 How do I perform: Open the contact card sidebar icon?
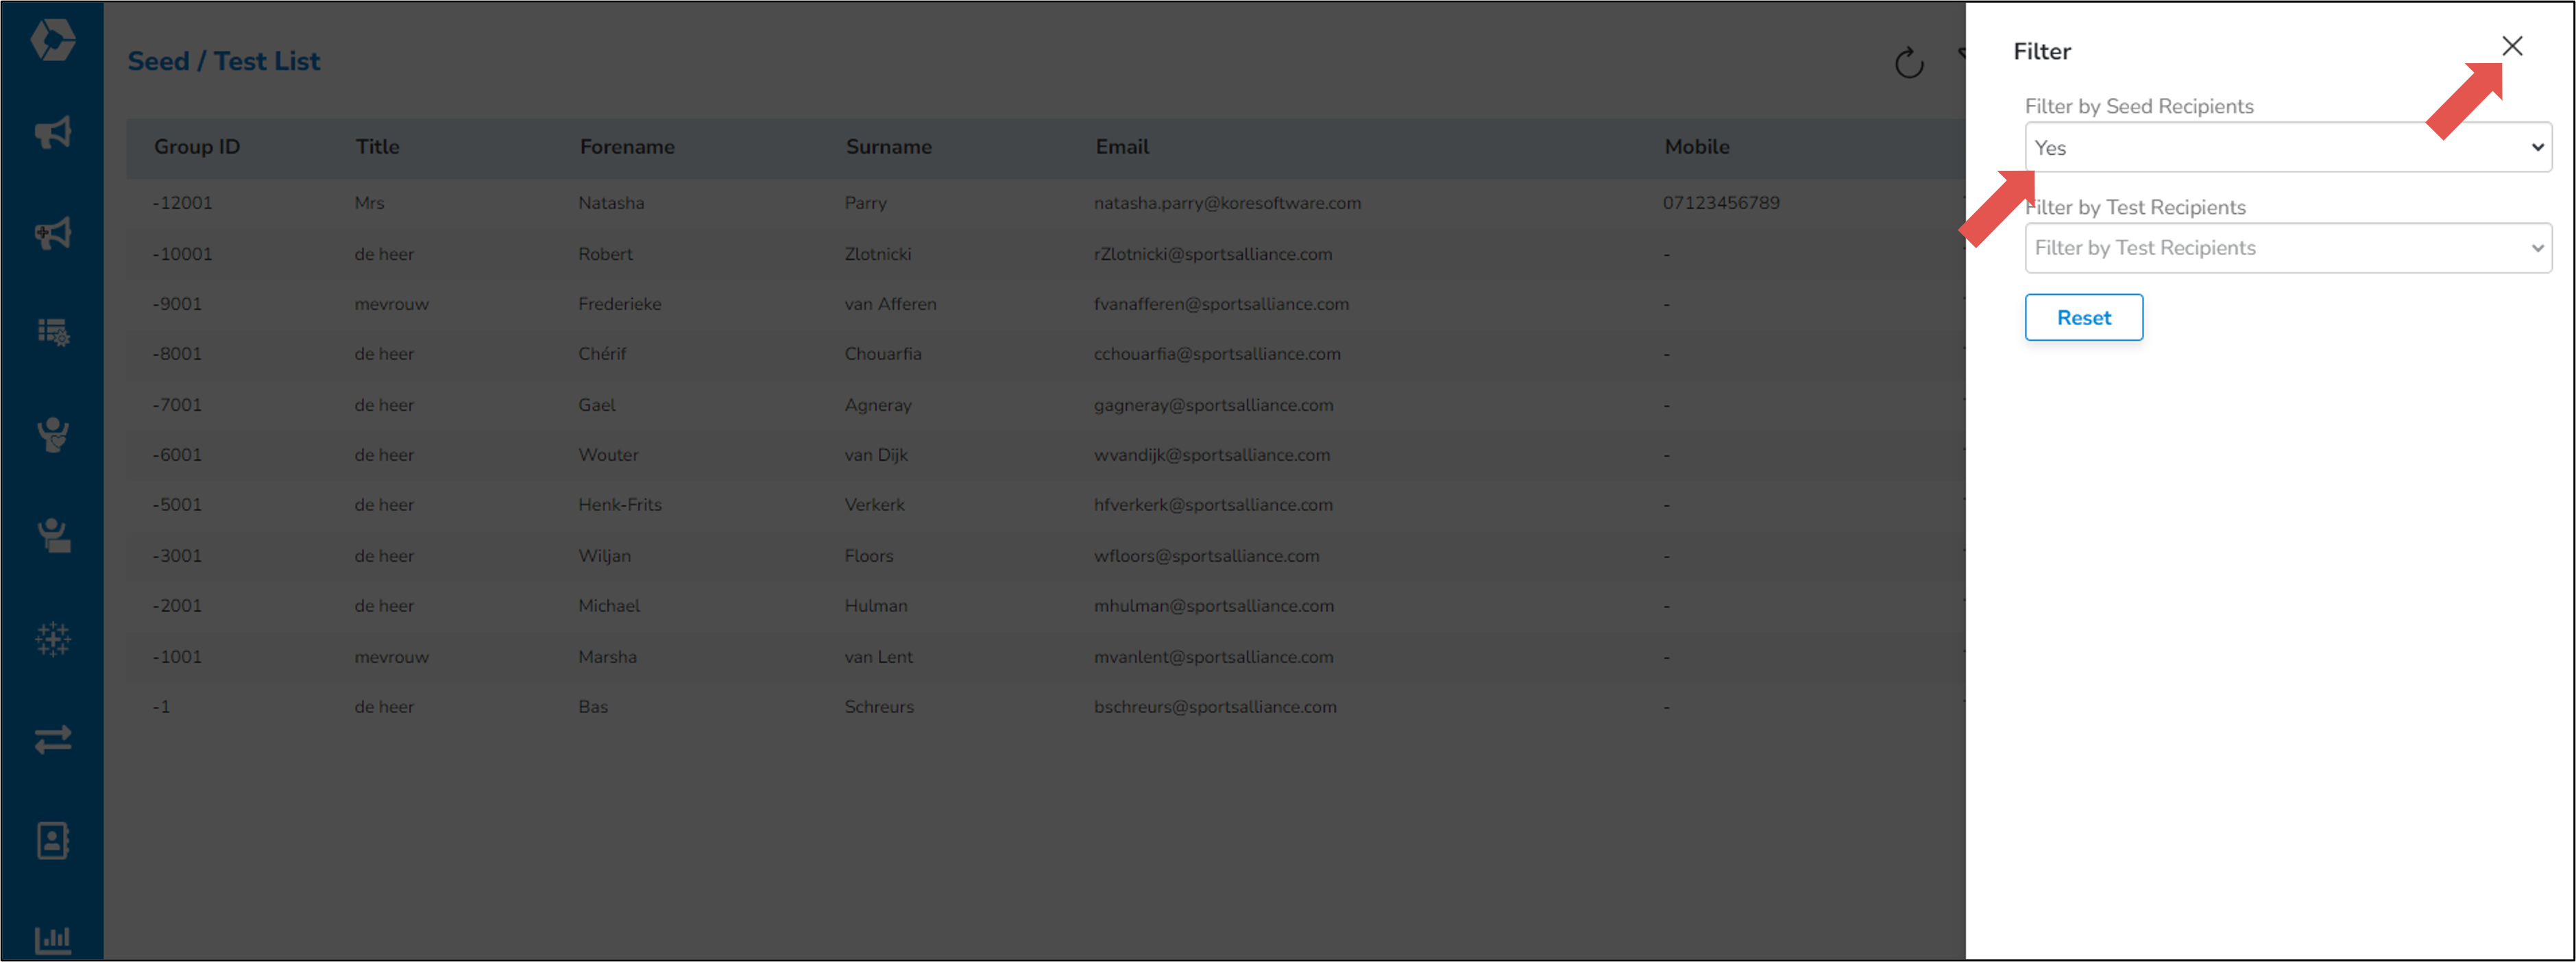pyautogui.click(x=53, y=840)
